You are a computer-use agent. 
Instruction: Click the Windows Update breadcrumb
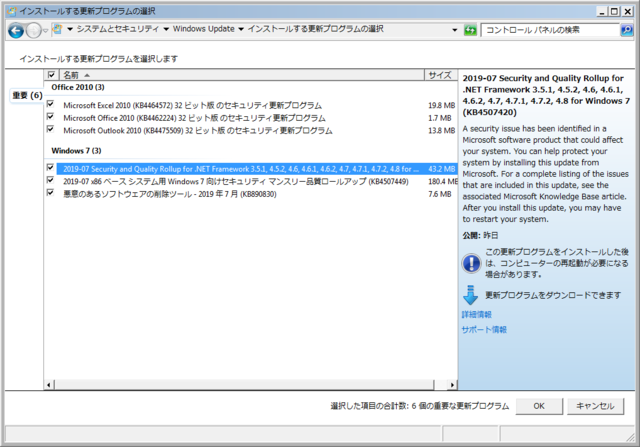click(204, 29)
